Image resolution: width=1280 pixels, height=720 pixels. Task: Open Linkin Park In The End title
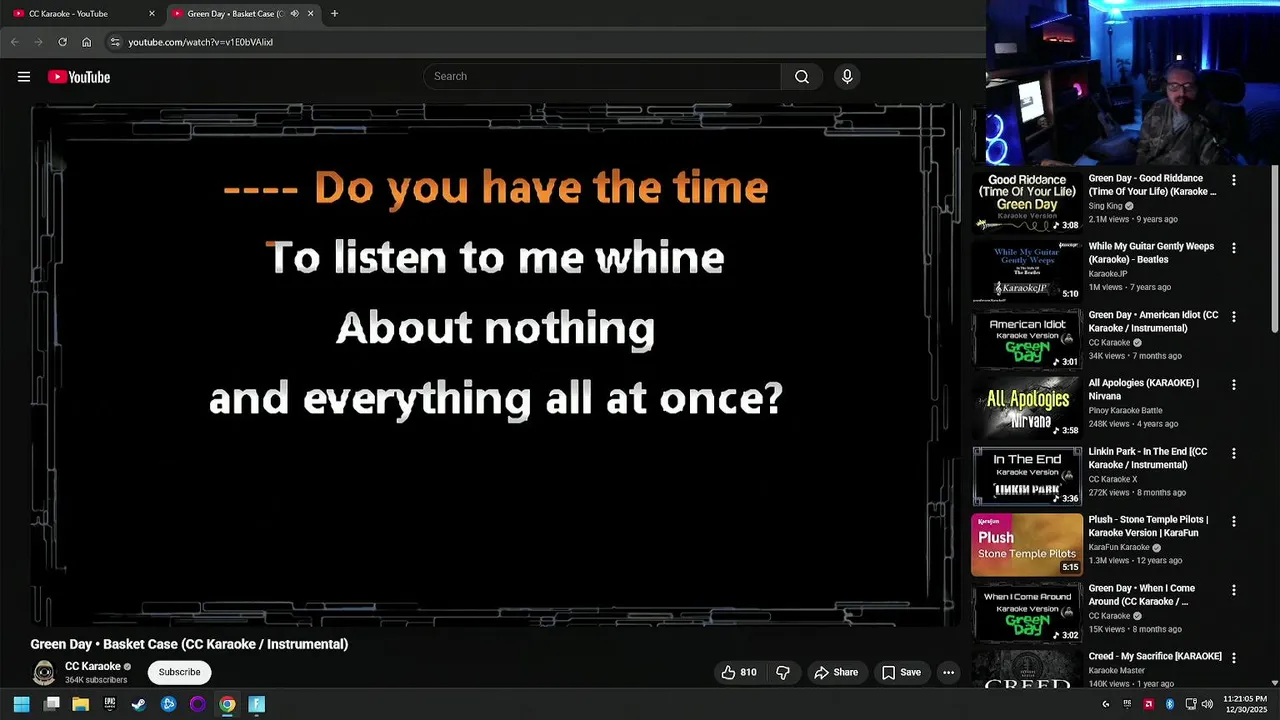[x=1148, y=458]
